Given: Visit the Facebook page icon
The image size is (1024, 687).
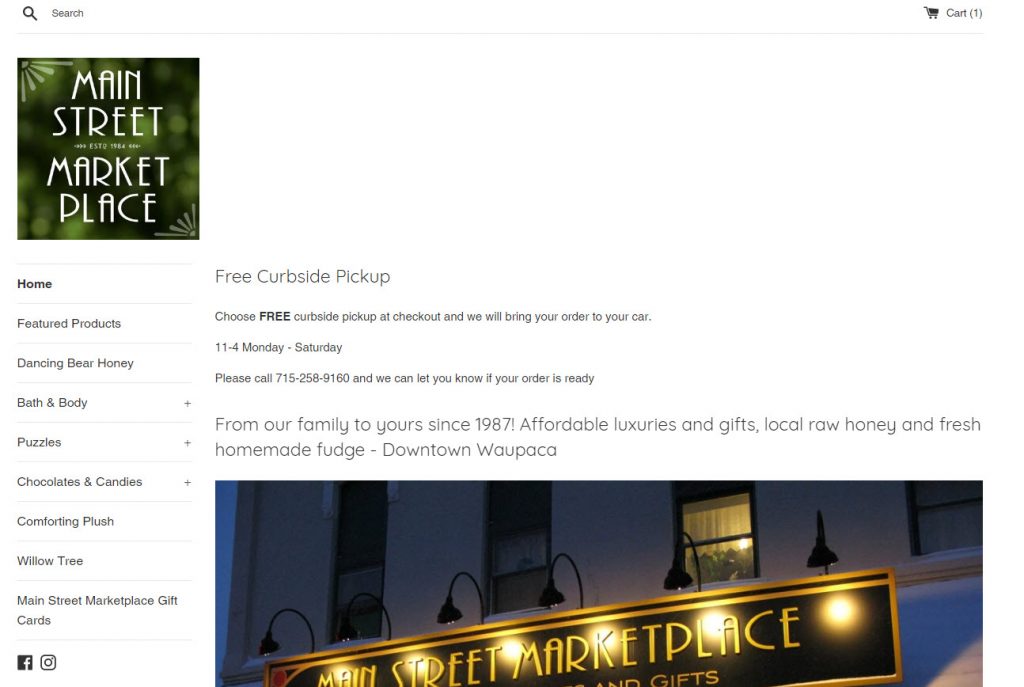Looking at the screenshot, I should pos(25,663).
